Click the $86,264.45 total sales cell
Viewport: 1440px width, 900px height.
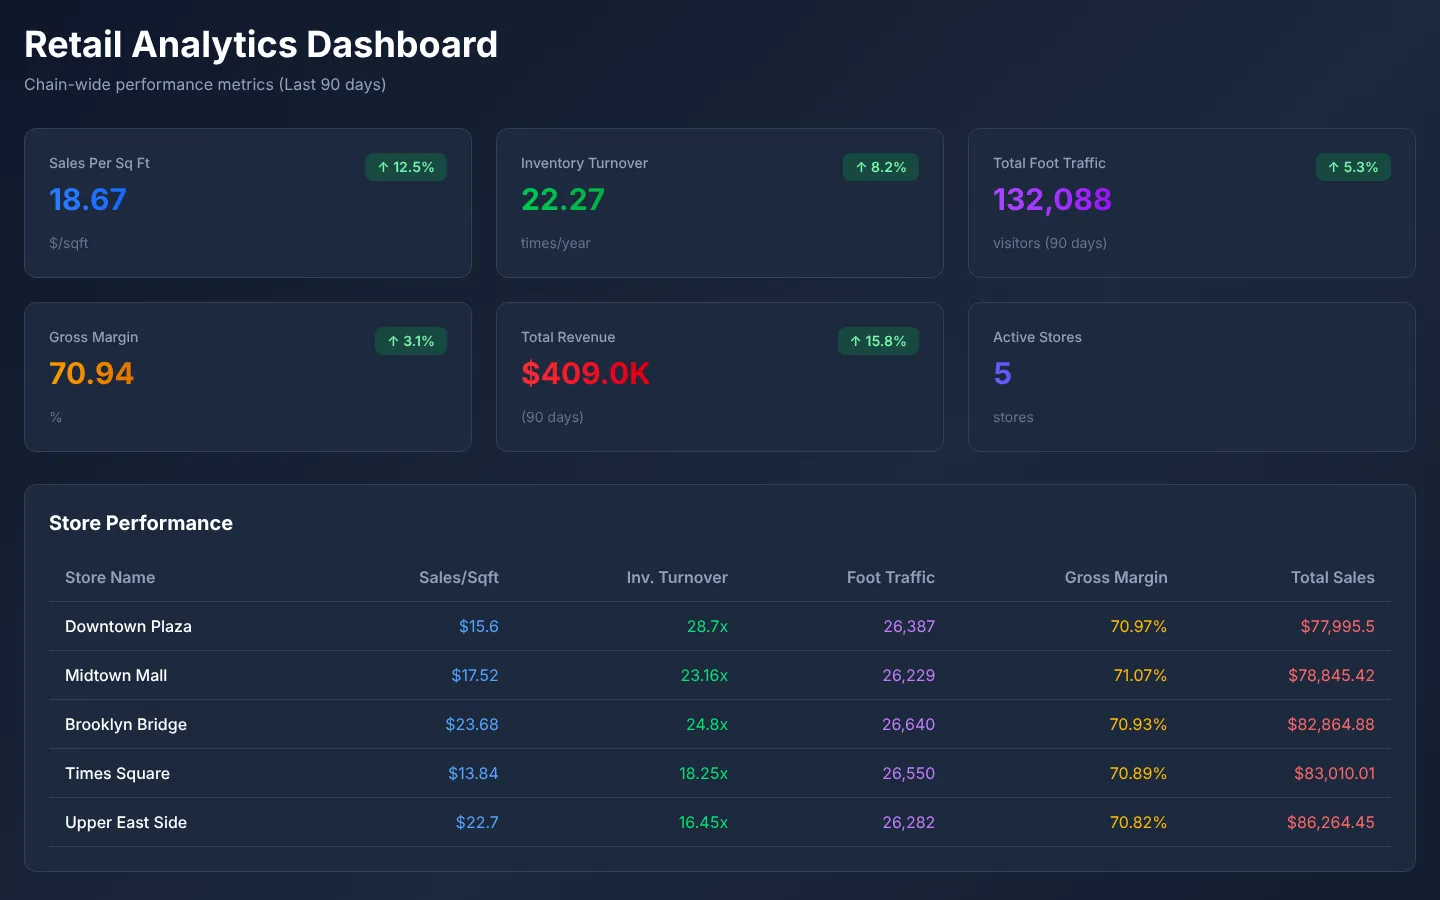pyautogui.click(x=1331, y=822)
